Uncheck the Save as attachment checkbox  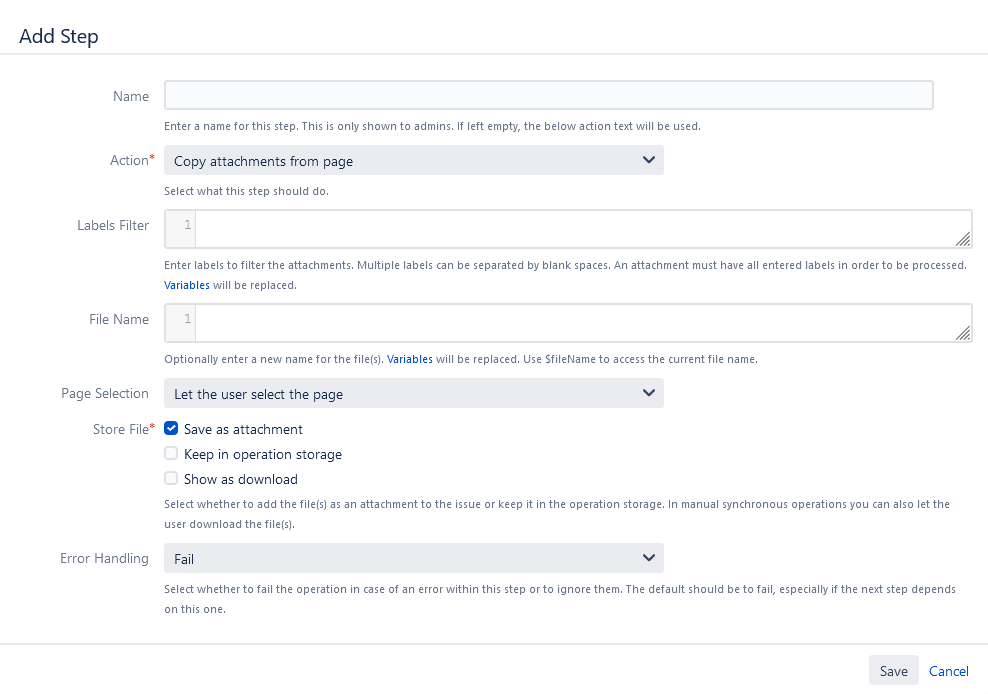pos(172,429)
